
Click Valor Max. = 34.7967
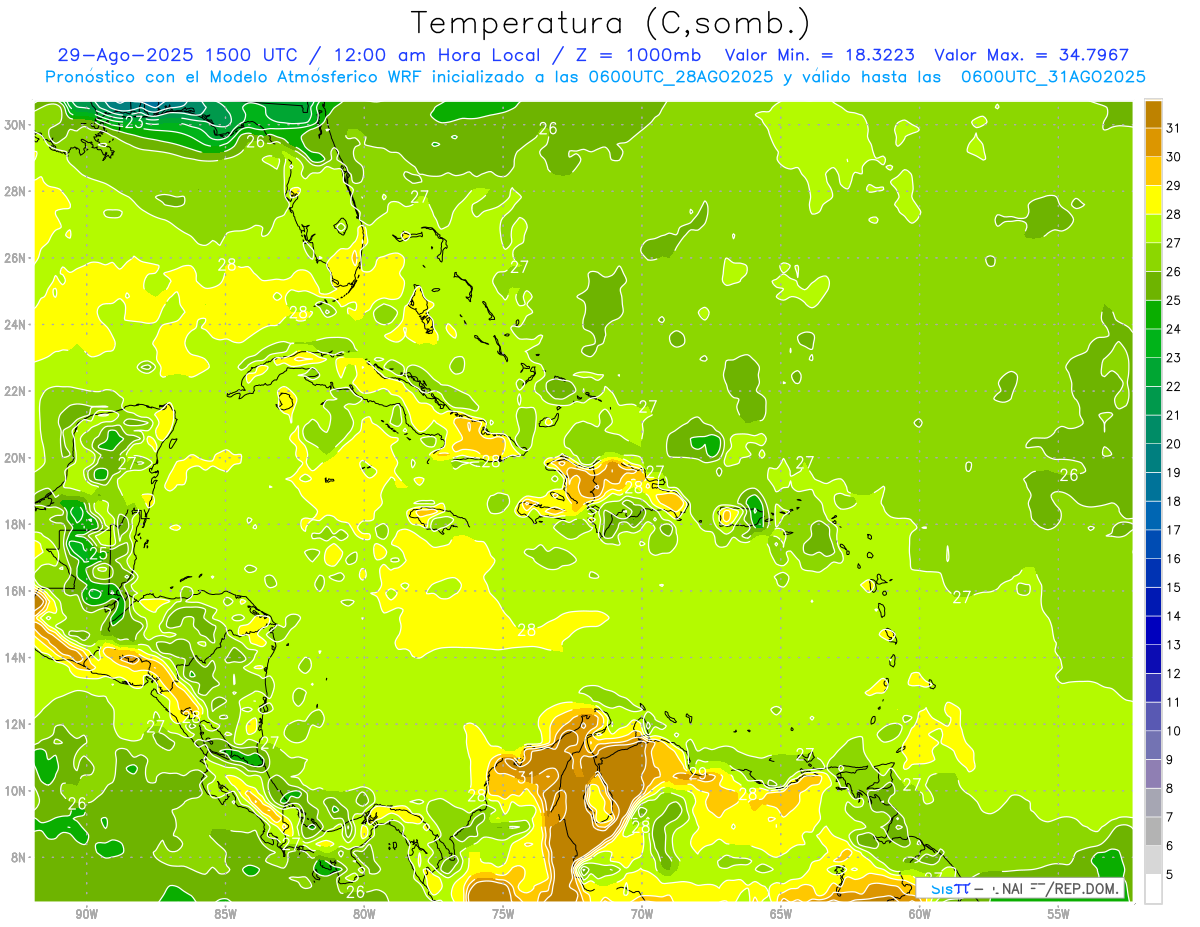1031,55
